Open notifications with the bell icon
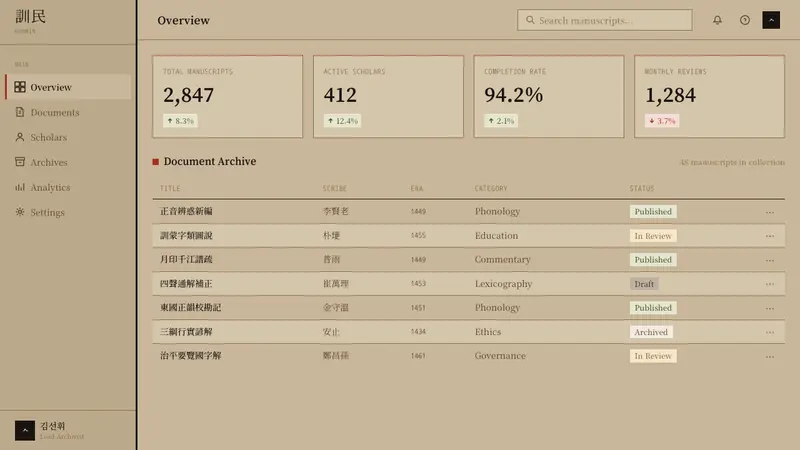Screen dimensions: 800x450 pyautogui.click(x=717, y=20)
